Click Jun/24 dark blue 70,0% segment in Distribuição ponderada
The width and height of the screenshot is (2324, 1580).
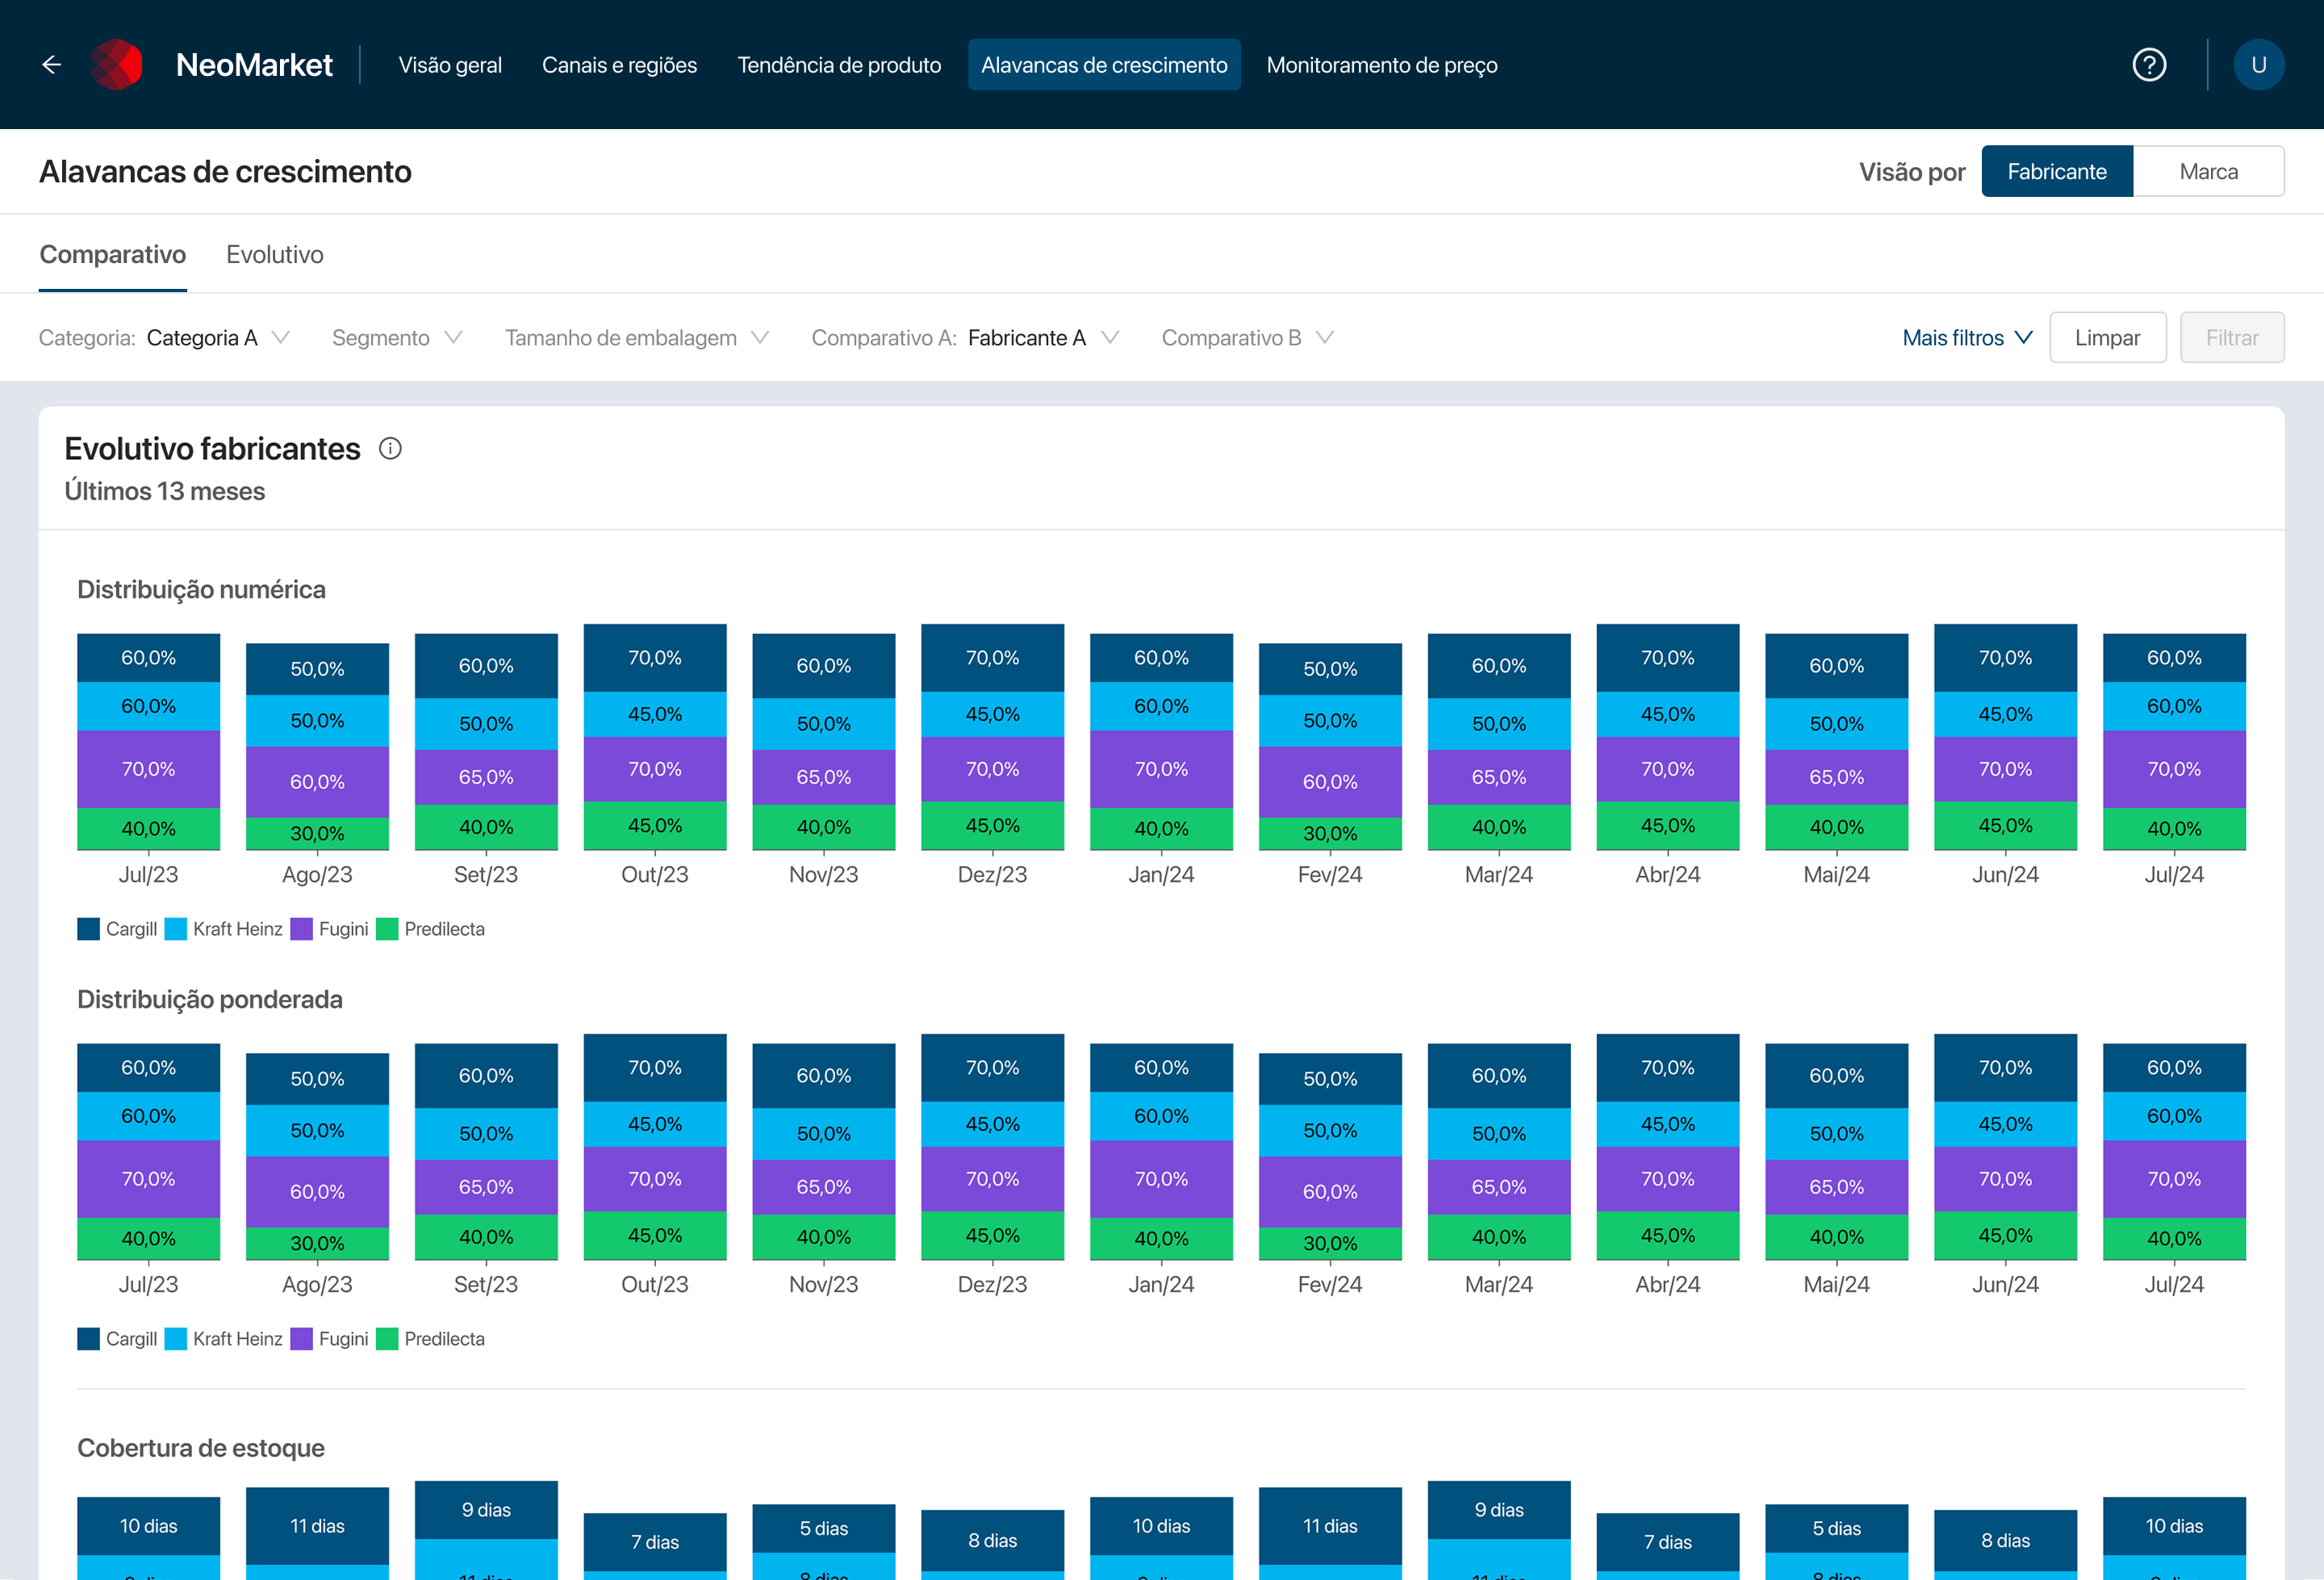(x=2005, y=1068)
